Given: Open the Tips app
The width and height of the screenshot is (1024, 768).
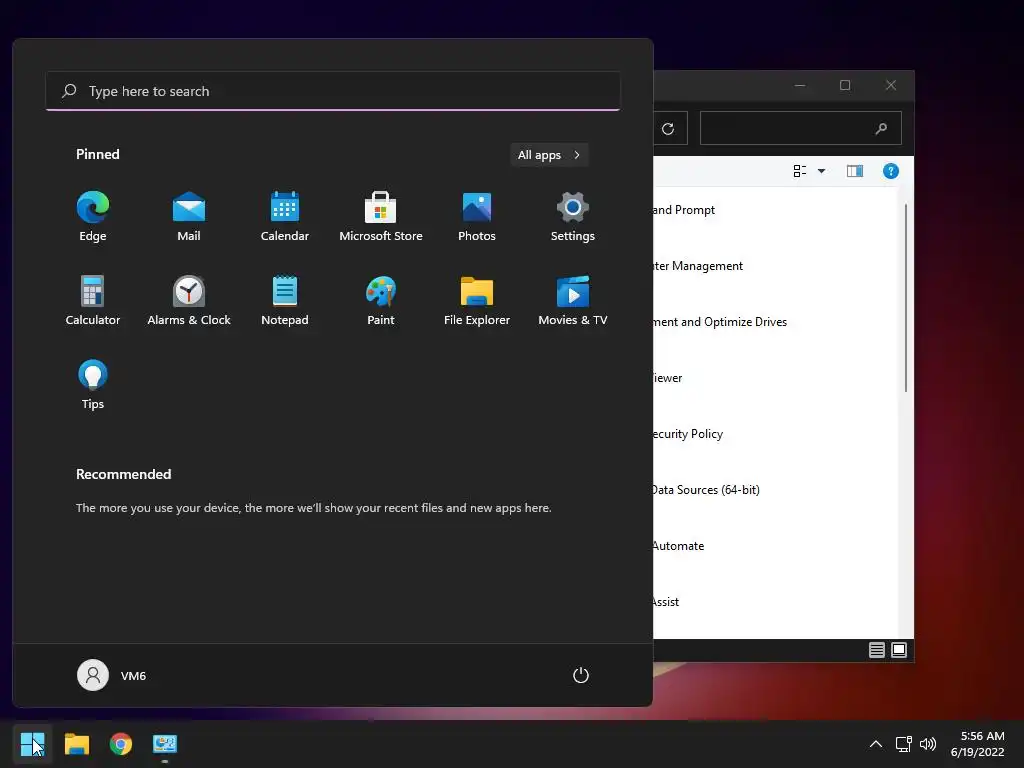Looking at the screenshot, I should point(93,385).
